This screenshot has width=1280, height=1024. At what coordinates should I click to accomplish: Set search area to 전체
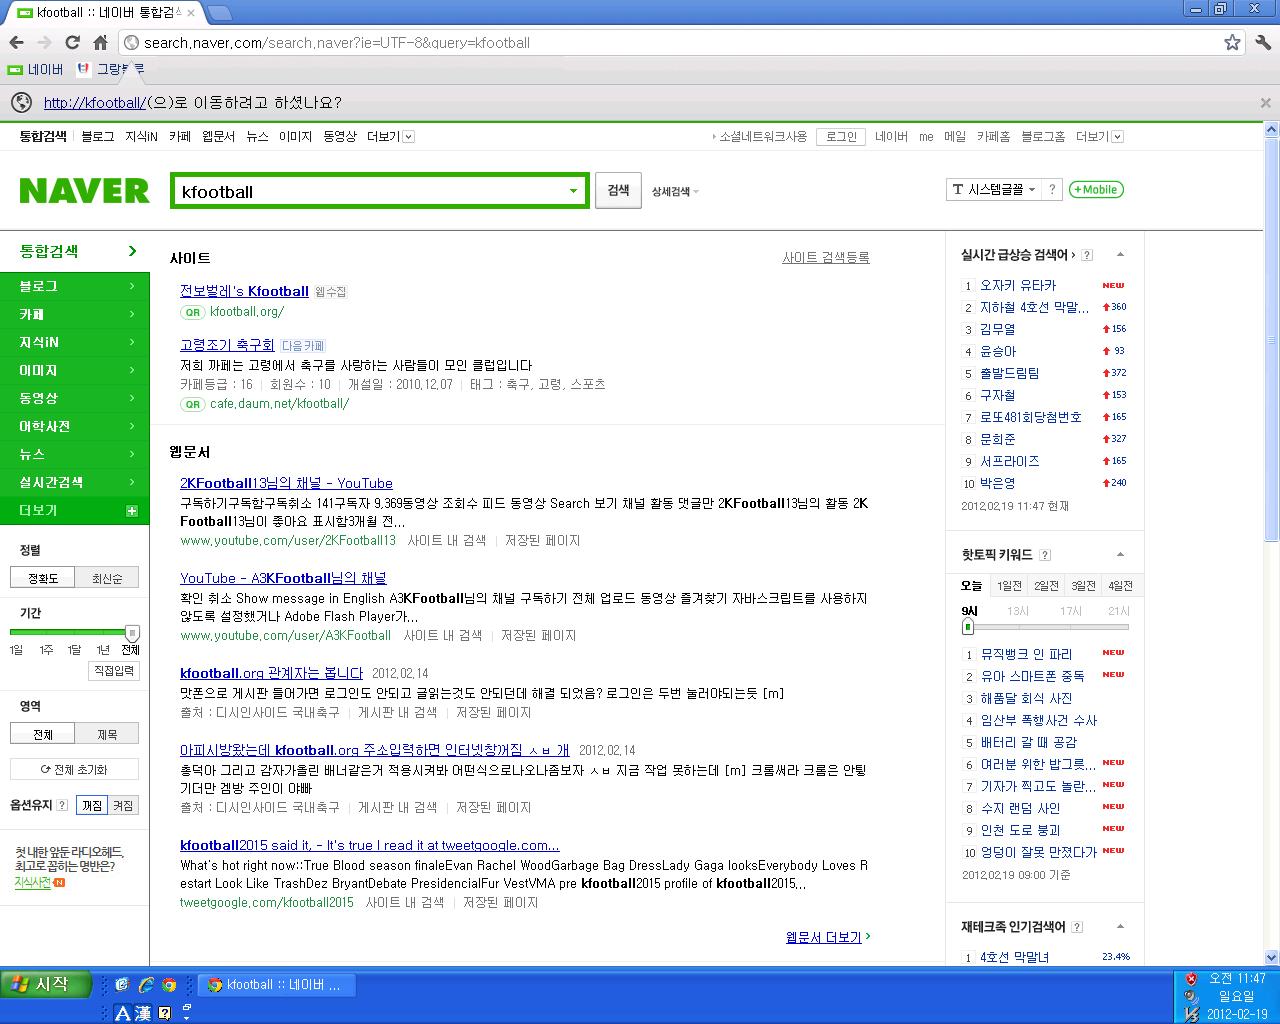(x=43, y=734)
